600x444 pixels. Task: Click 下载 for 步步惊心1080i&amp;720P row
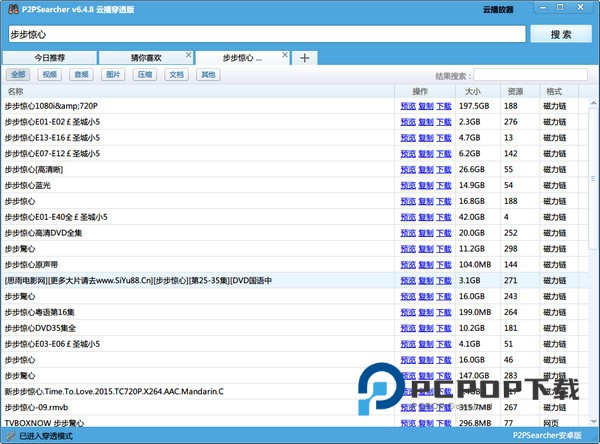[x=444, y=106]
